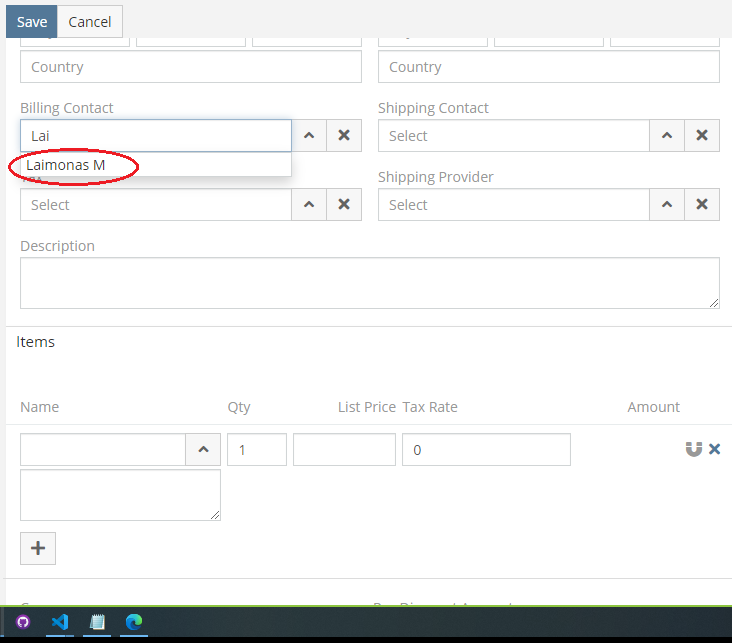The width and height of the screenshot is (732, 643).
Task: Open Visual Studio Code from the taskbar
Action: [59, 621]
